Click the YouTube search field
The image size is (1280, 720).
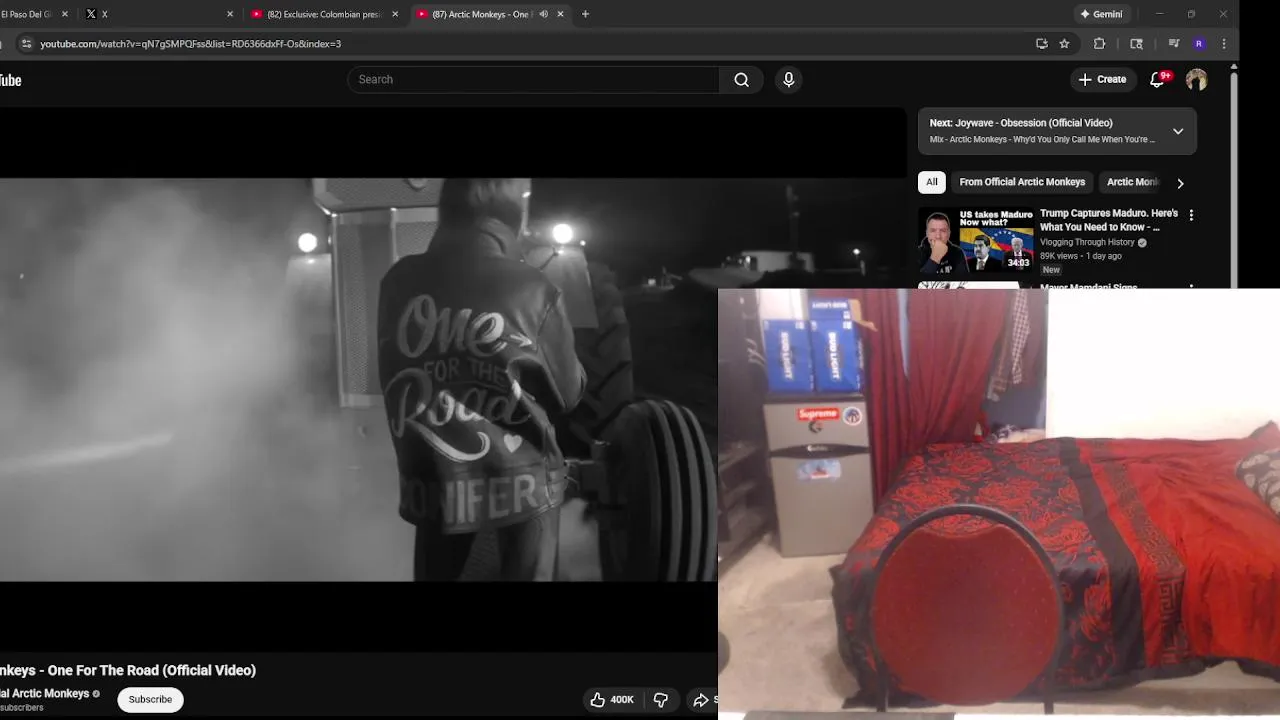tap(533, 80)
